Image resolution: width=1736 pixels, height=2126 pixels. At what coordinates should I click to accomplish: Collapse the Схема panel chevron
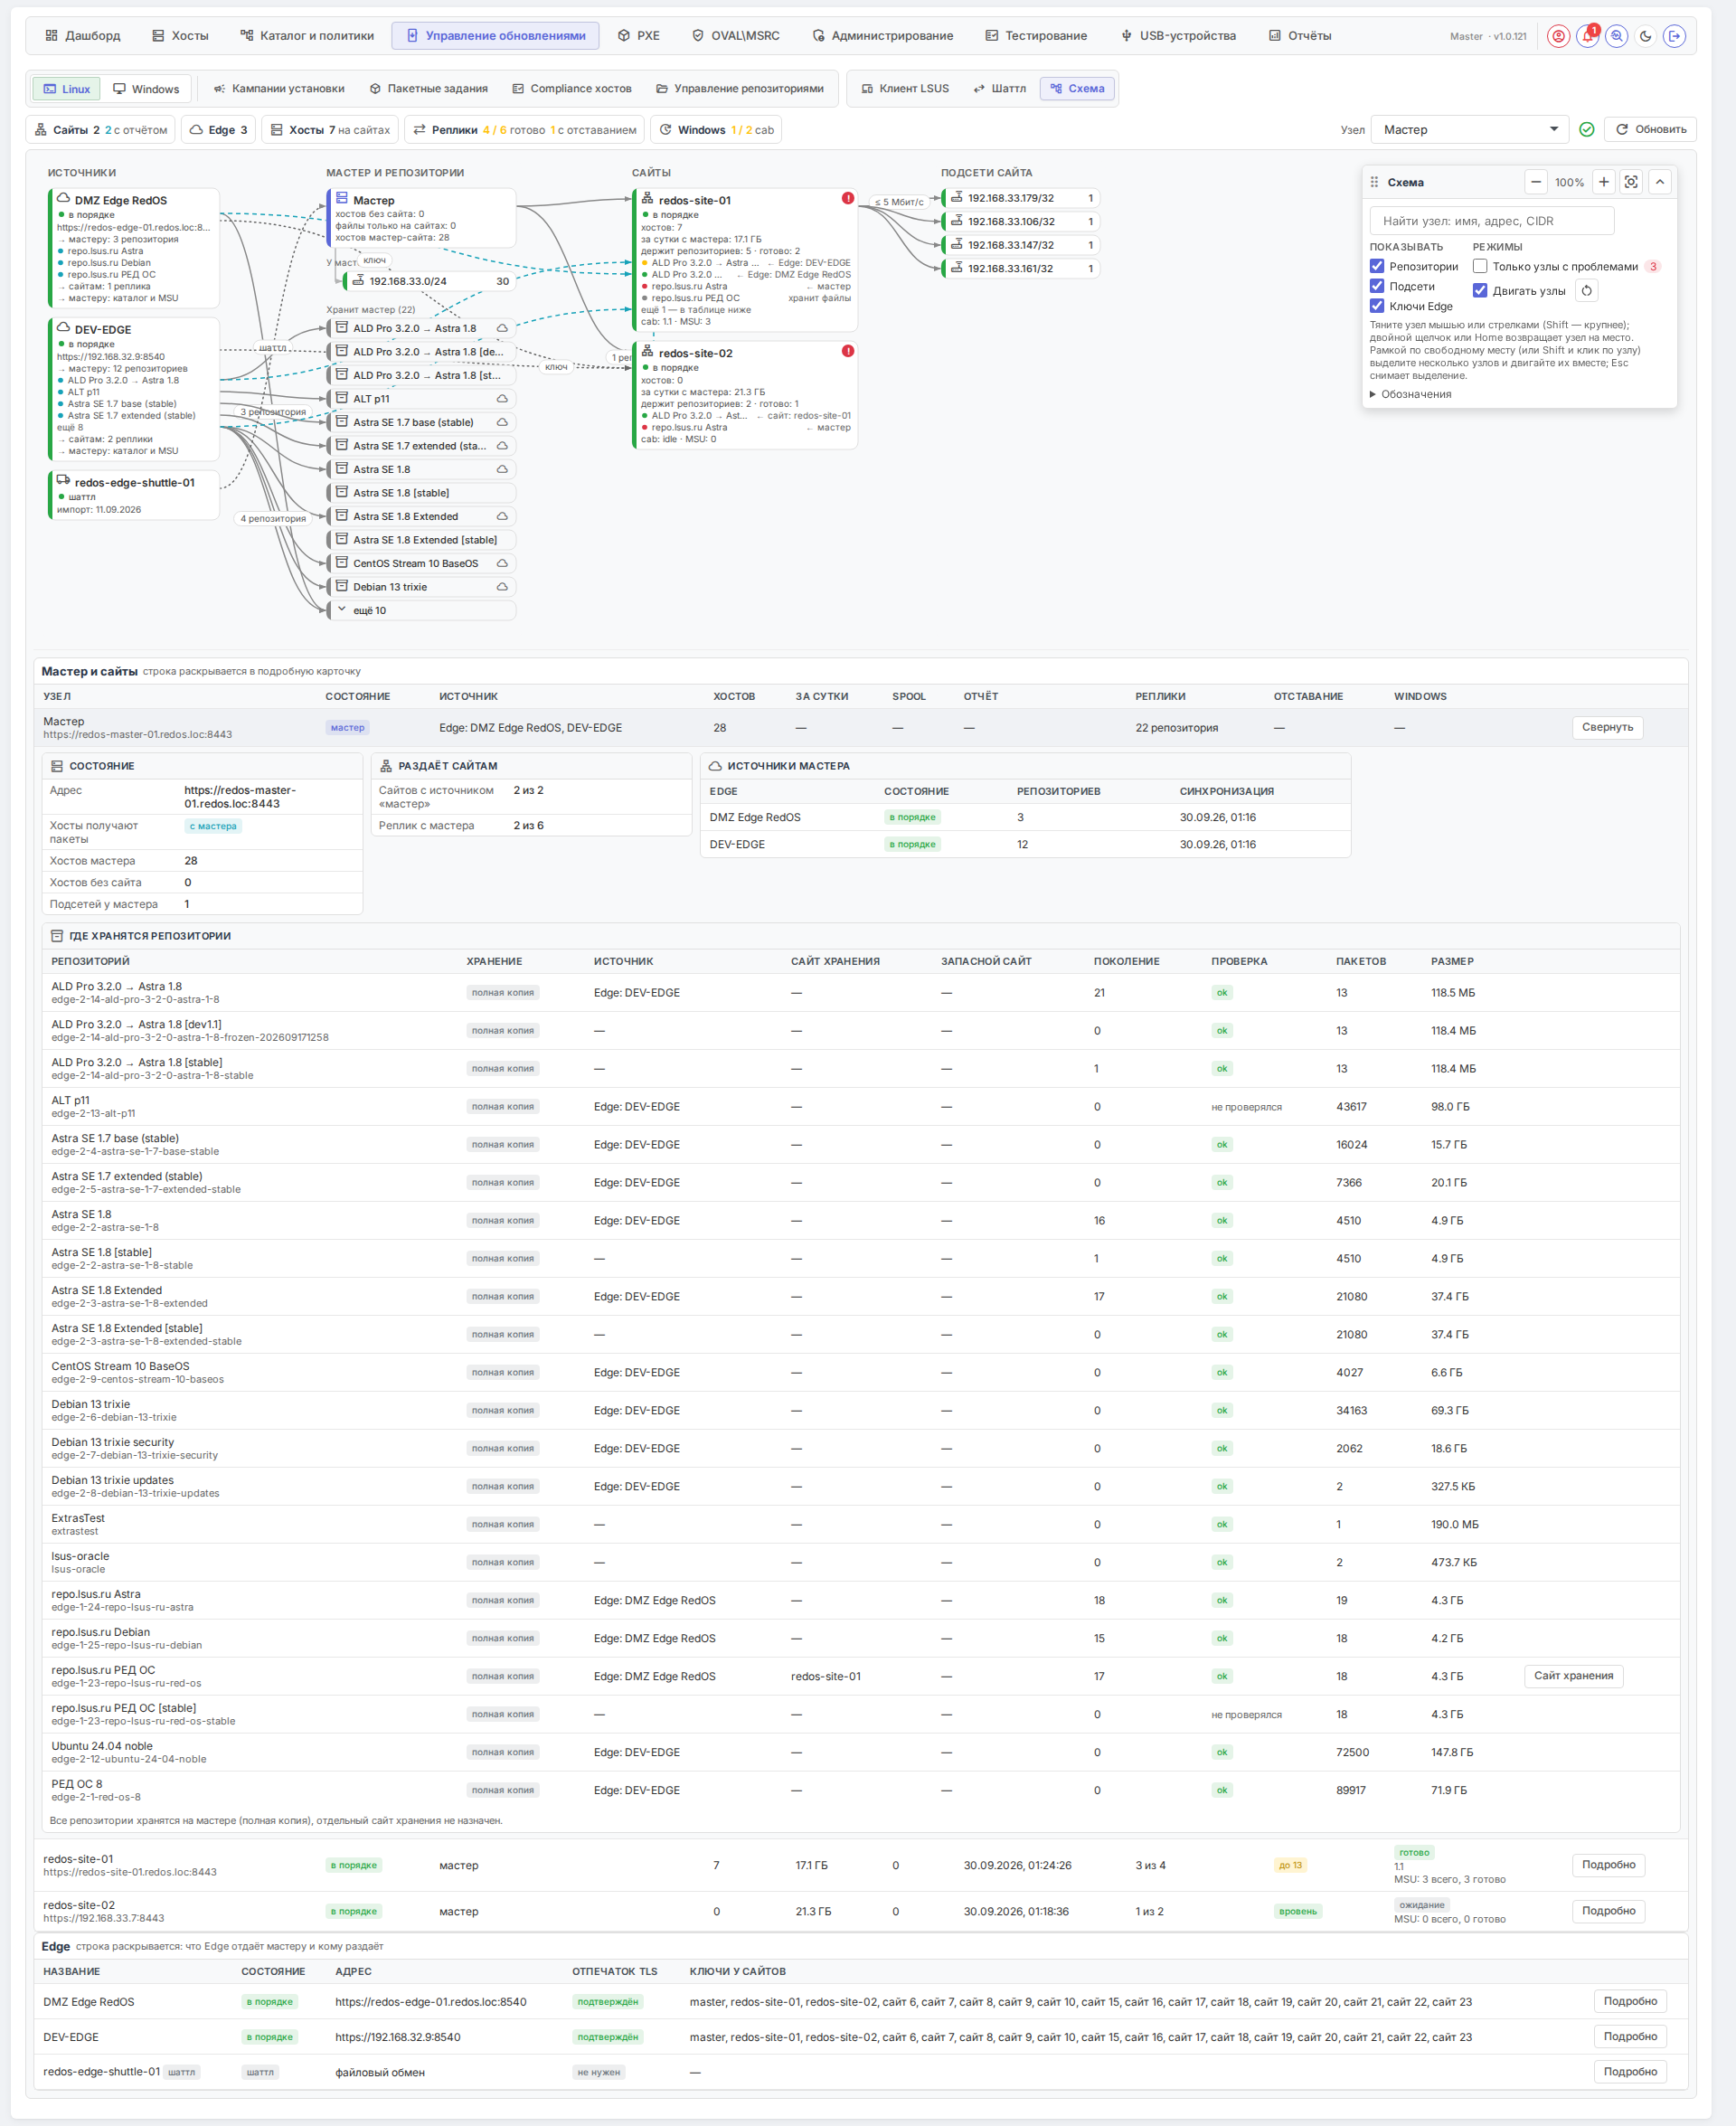1660,182
